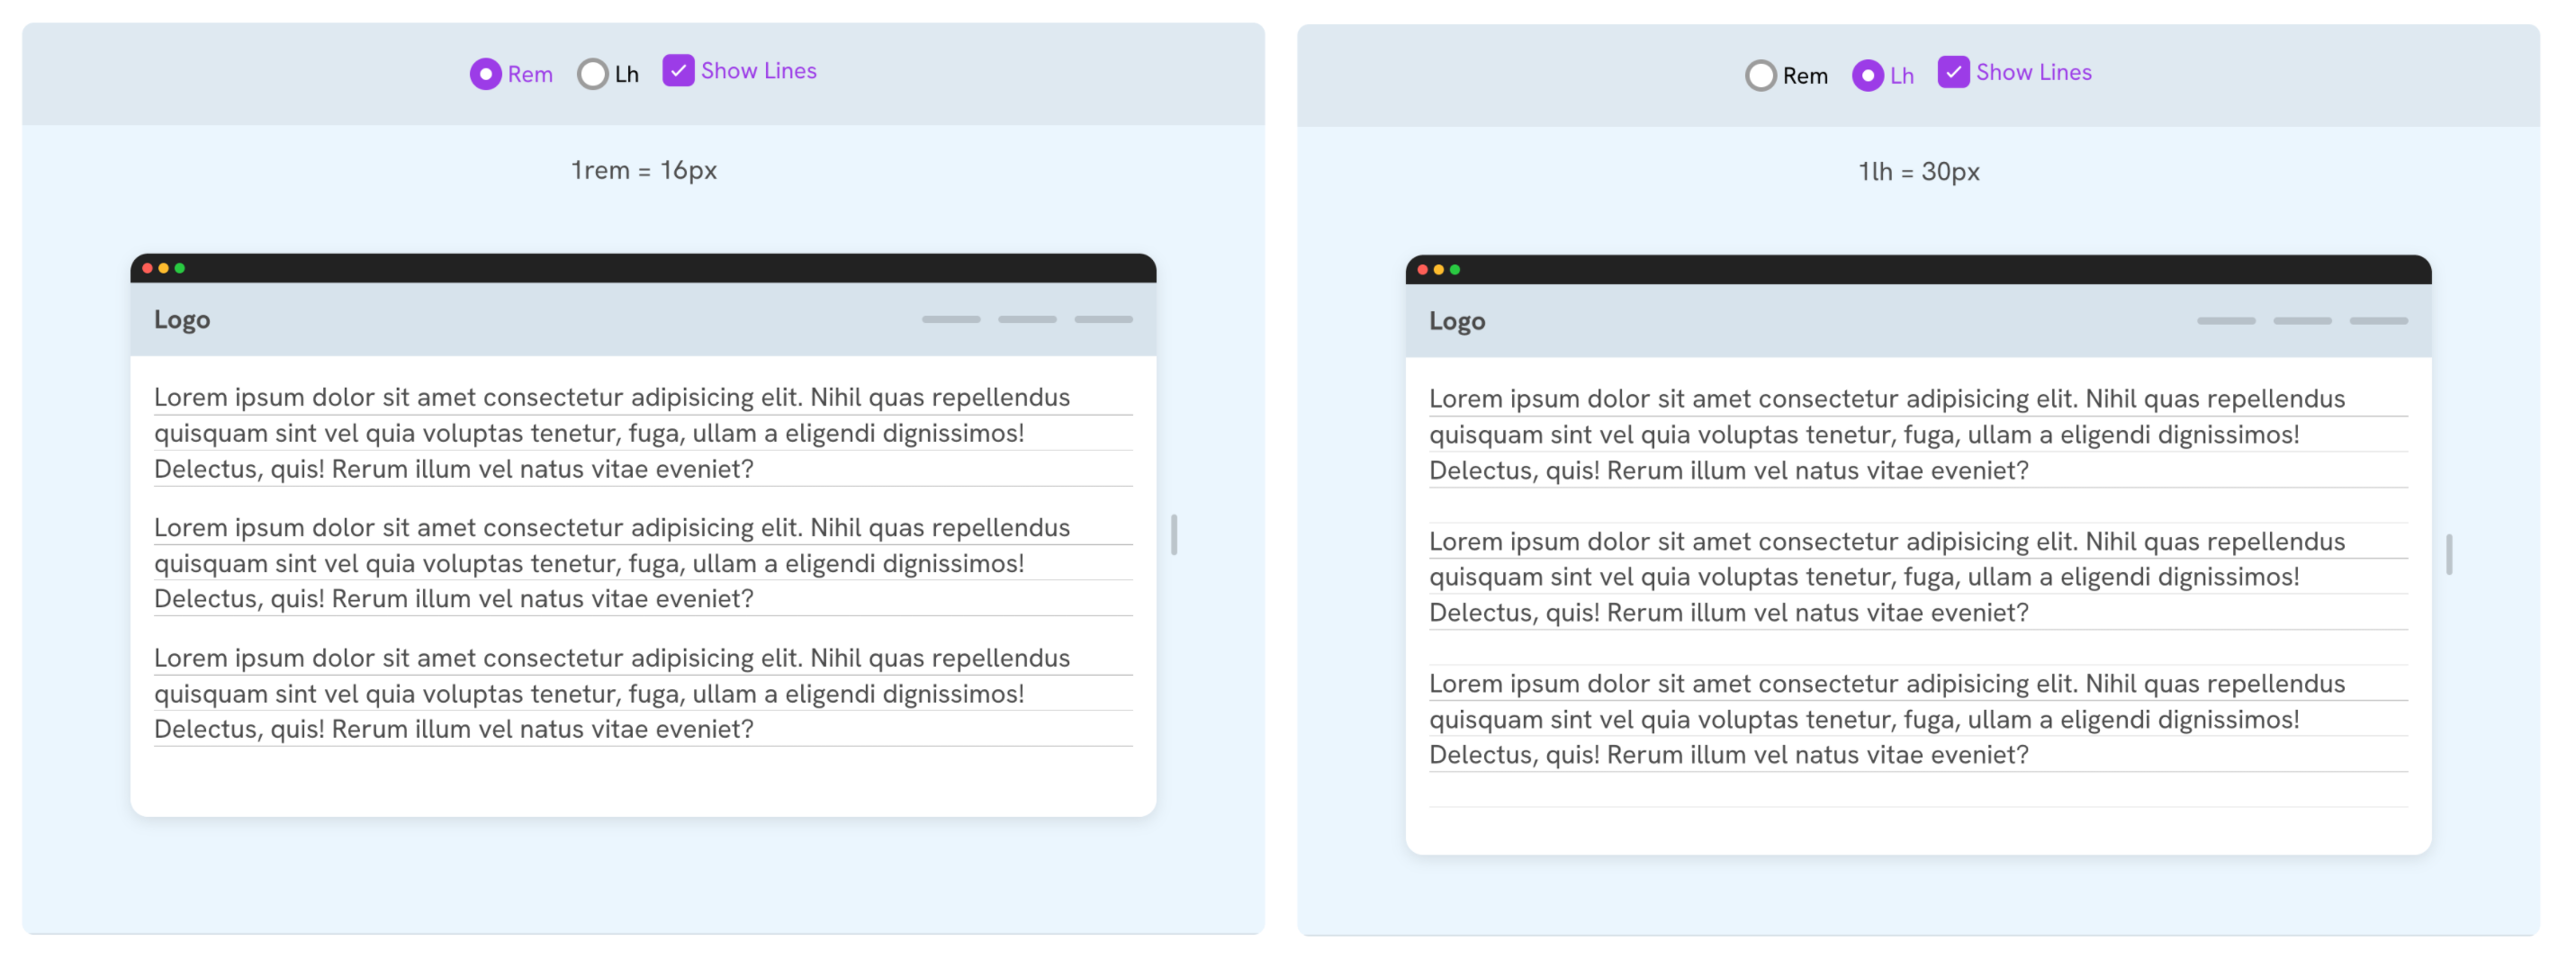The width and height of the screenshot is (2576, 959).
Task: Click middle nav placeholder in right mock header
Action: click(x=2302, y=322)
